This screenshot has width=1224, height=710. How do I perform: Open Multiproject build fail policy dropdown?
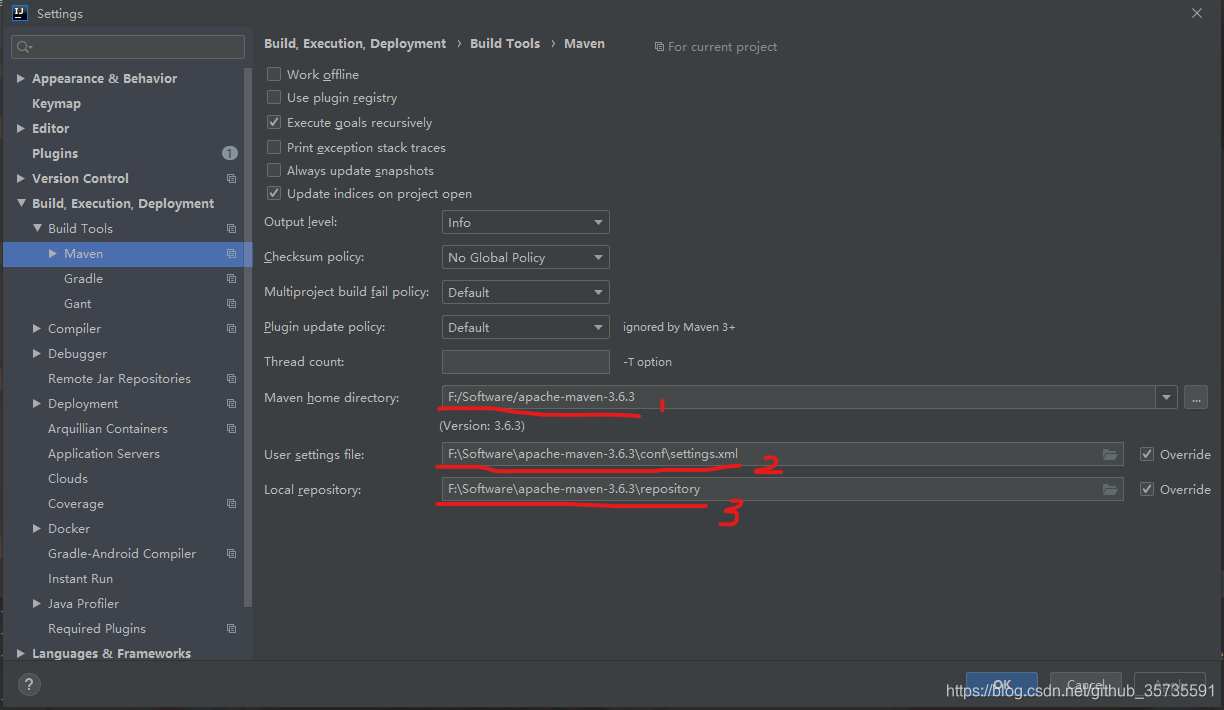(x=526, y=292)
